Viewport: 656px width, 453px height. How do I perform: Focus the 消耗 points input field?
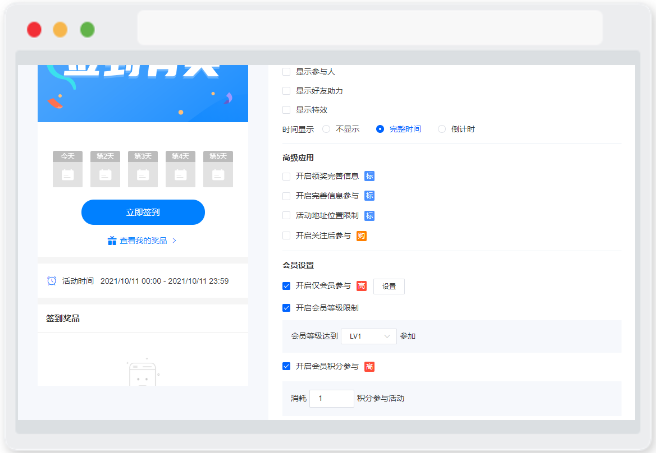(x=332, y=398)
